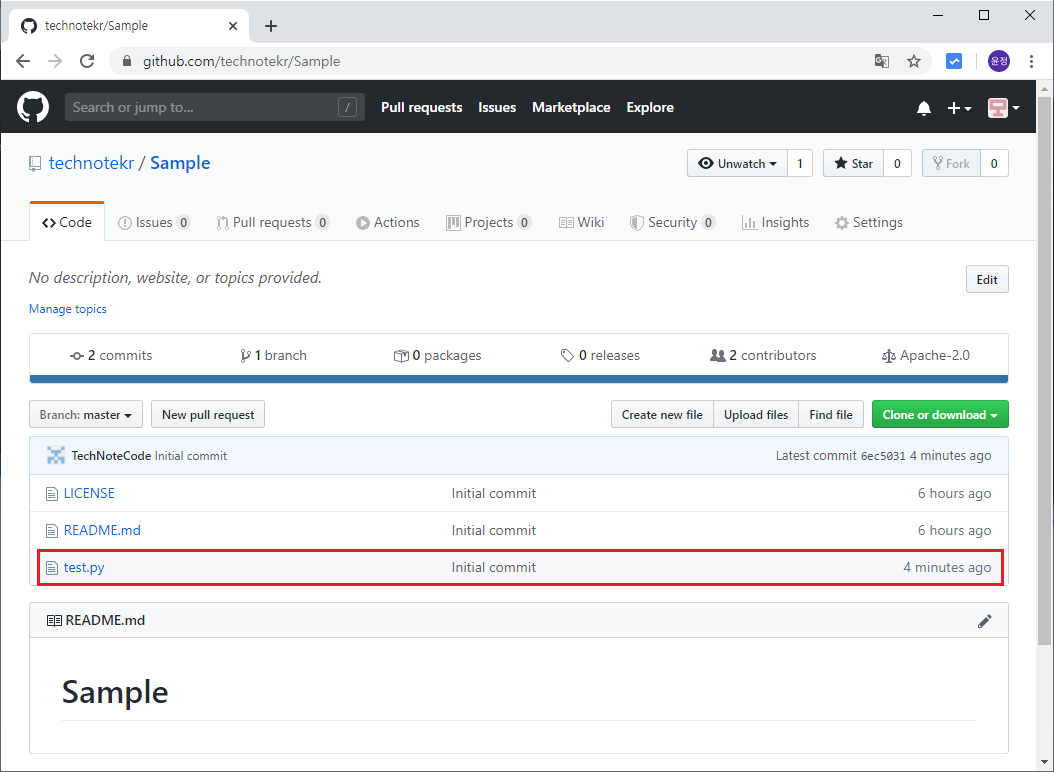Switch to the Issues tab
The width and height of the screenshot is (1054, 772).
pos(153,222)
